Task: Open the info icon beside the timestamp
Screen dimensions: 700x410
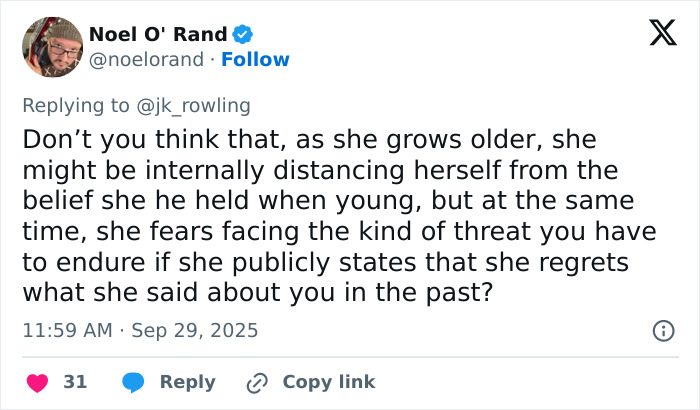Action: 662,330
